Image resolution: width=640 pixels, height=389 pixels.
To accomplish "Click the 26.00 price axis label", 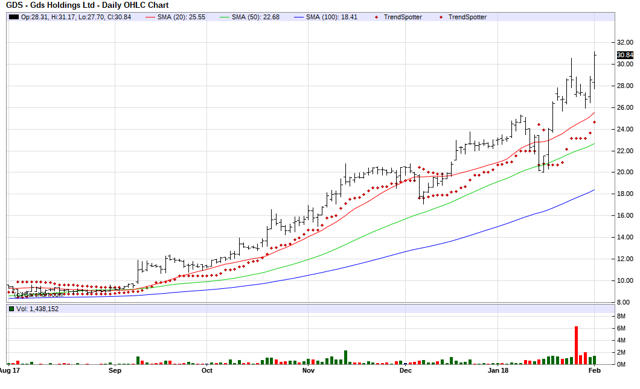I will click(625, 107).
